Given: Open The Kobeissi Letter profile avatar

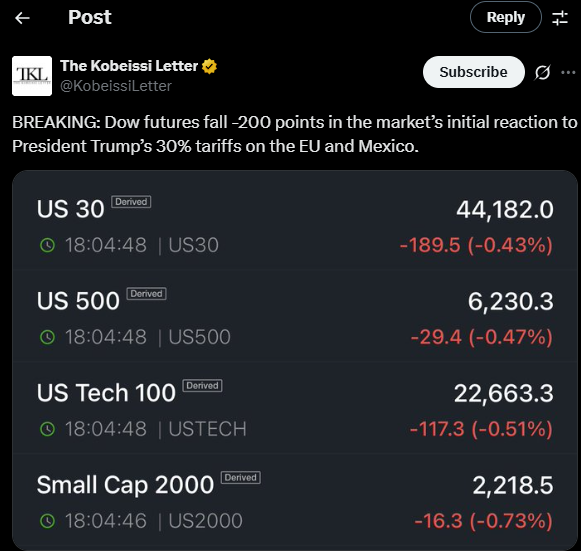Looking at the screenshot, I should (x=32, y=76).
